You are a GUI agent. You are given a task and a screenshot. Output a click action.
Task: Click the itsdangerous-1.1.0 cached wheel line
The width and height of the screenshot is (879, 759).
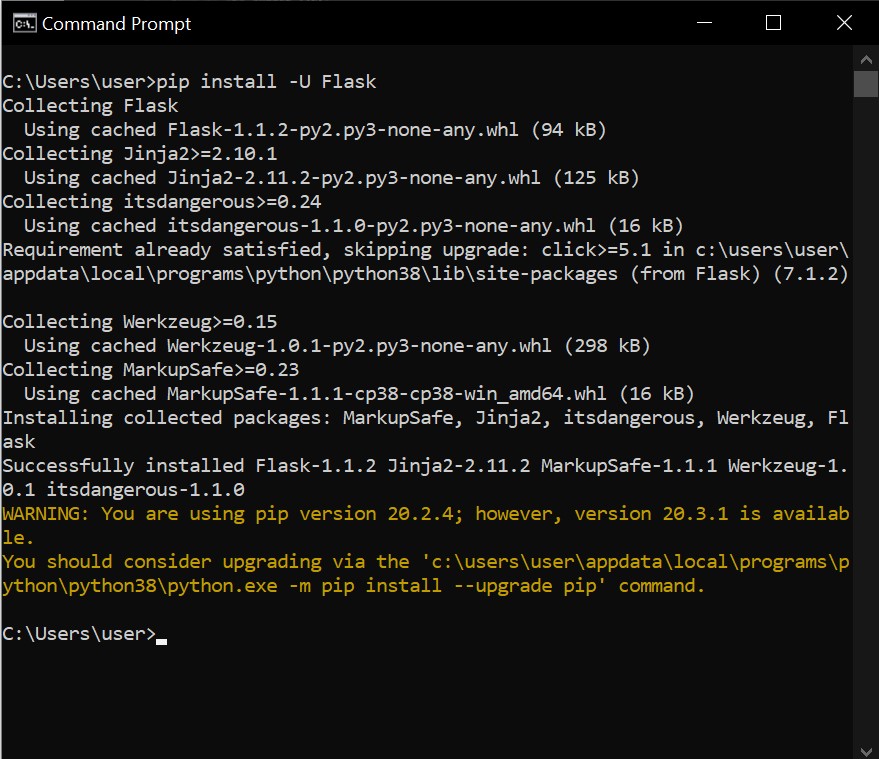coord(353,226)
